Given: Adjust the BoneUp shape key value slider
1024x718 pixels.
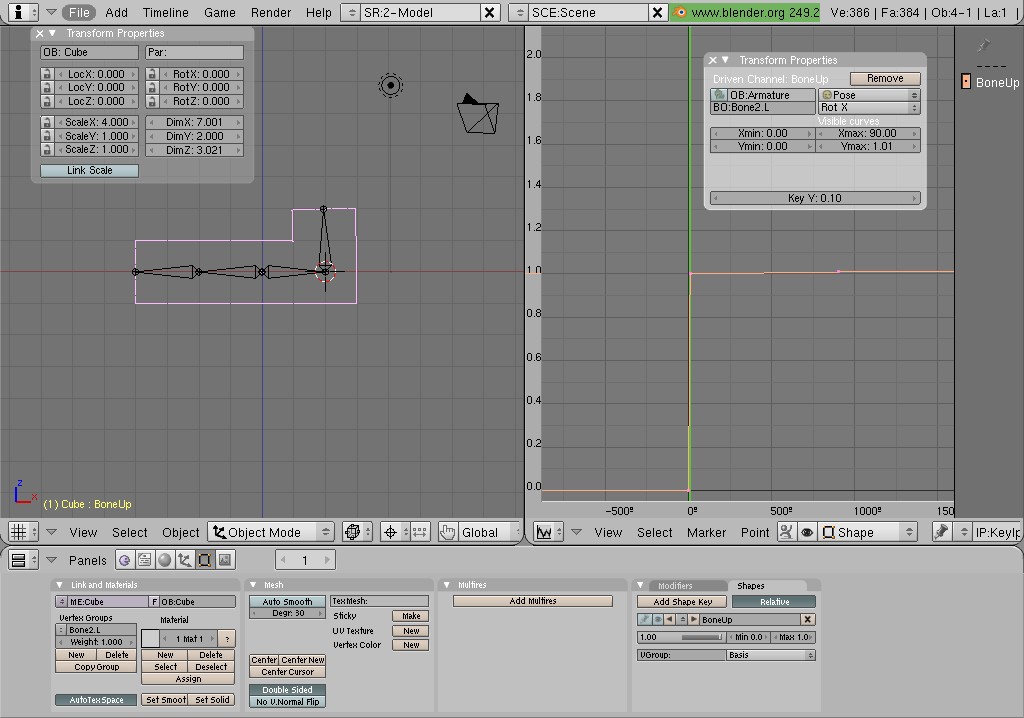Looking at the screenshot, I should pos(682,637).
